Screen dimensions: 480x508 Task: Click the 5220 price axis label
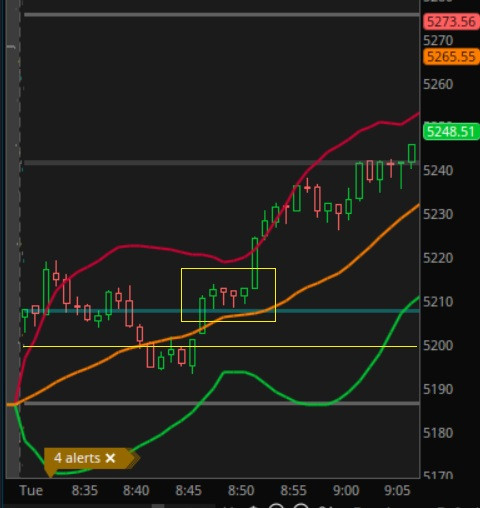(438, 258)
